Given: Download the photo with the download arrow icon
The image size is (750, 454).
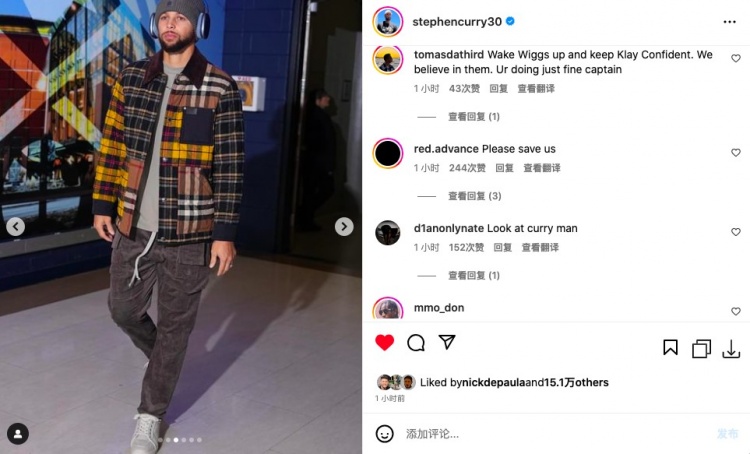Looking at the screenshot, I should point(731,349).
